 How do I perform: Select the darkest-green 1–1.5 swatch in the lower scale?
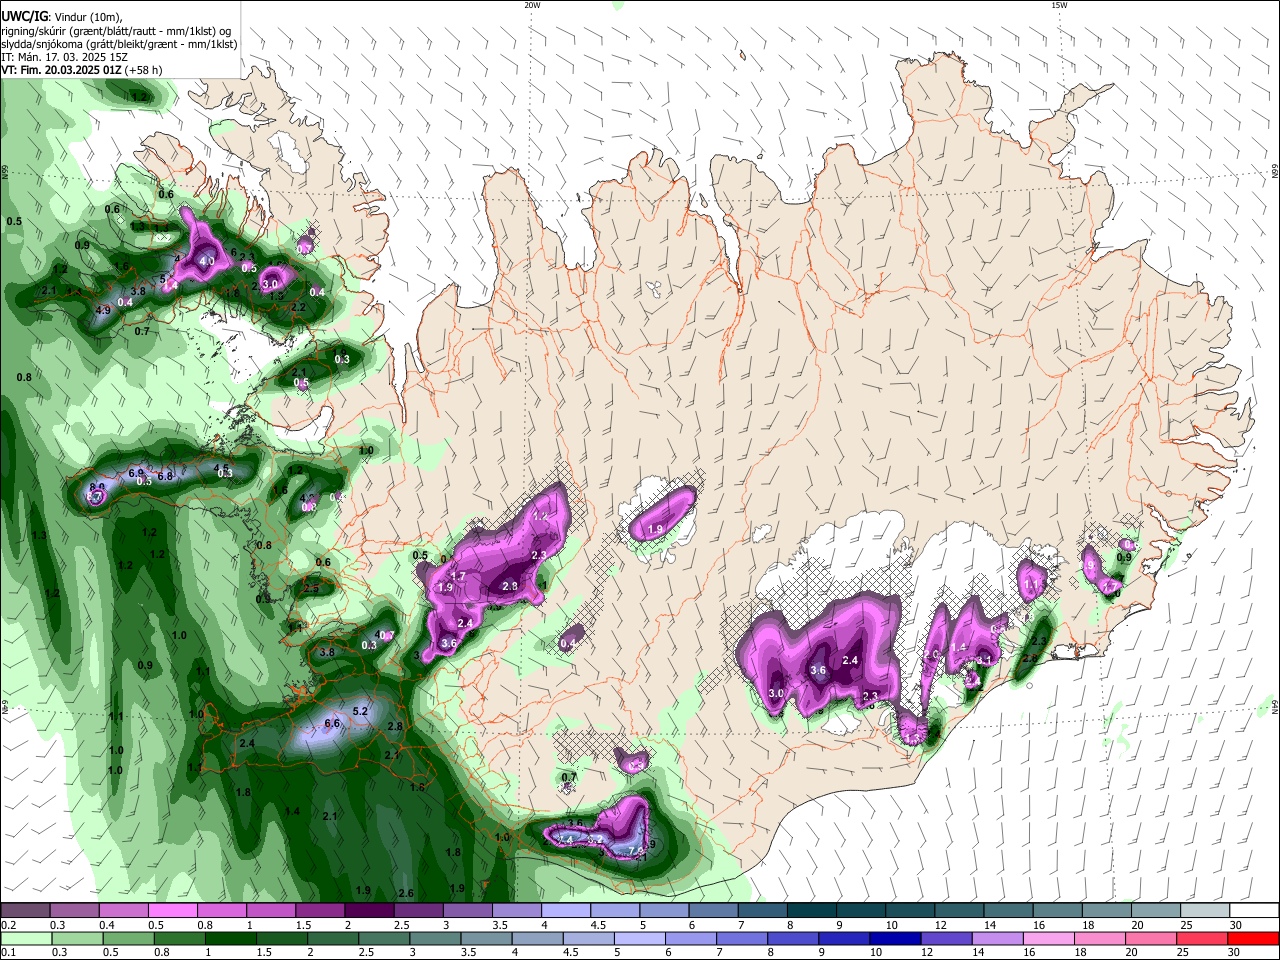coord(231,938)
